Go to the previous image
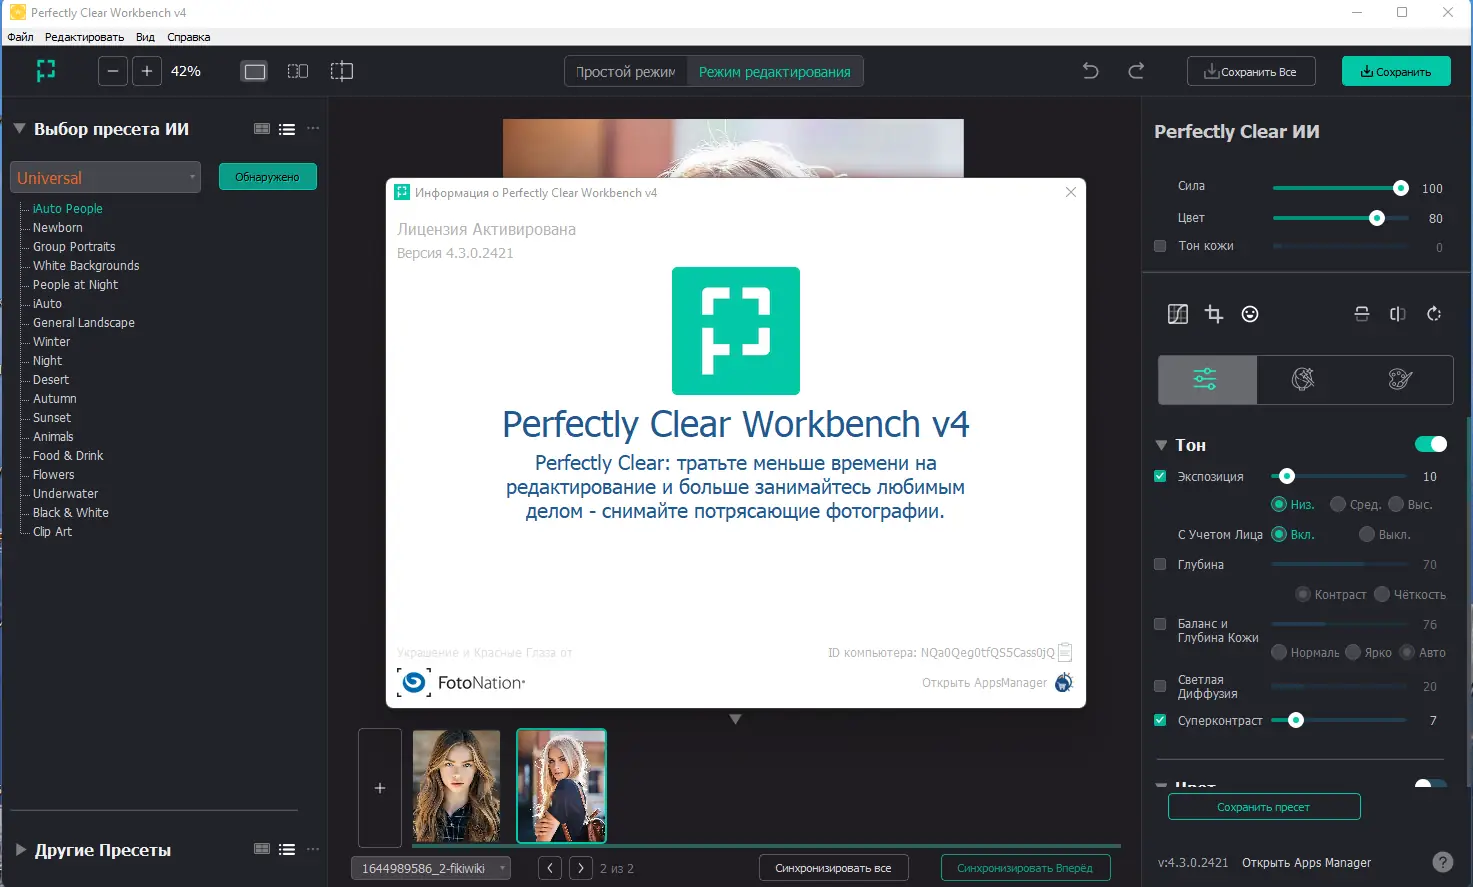The height and width of the screenshot is (887, 1473). tap(550, 868)
